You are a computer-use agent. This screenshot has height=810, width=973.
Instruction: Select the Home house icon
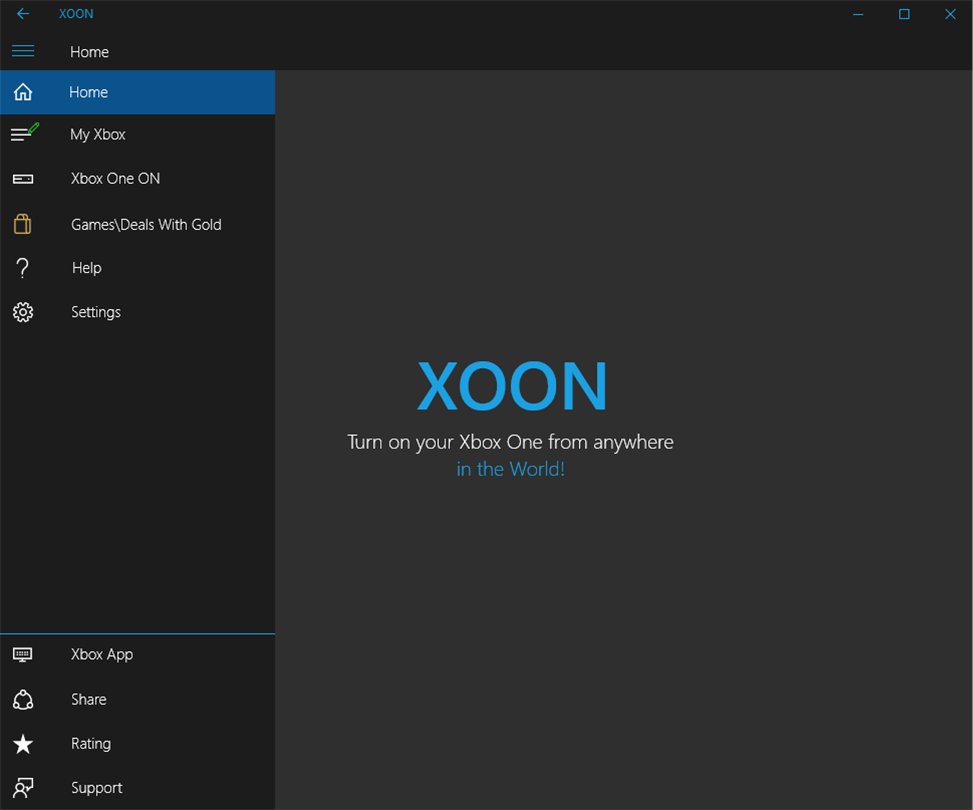[23, 92]
